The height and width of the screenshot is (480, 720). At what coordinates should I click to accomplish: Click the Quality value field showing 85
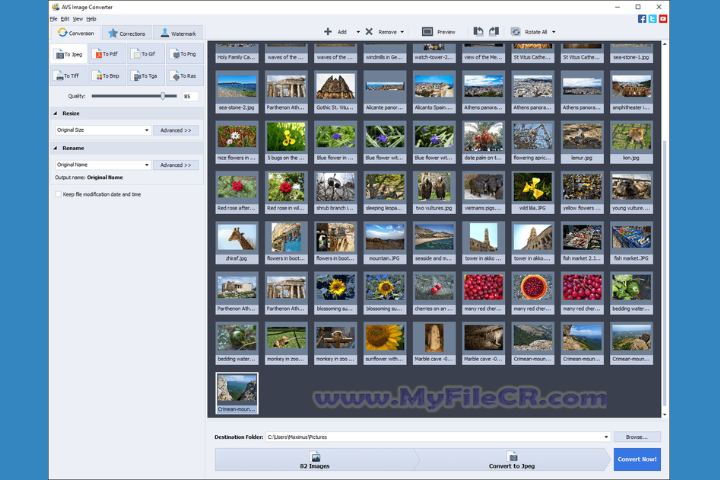pos(190,96)
